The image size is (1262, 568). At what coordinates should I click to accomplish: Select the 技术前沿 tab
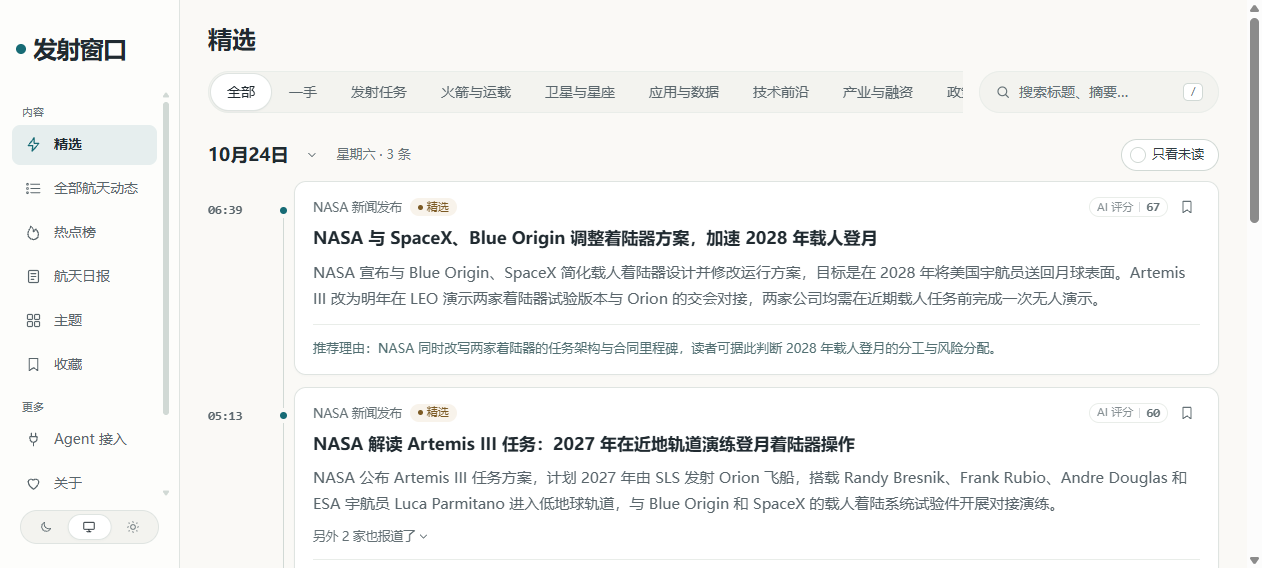point(781,92)
